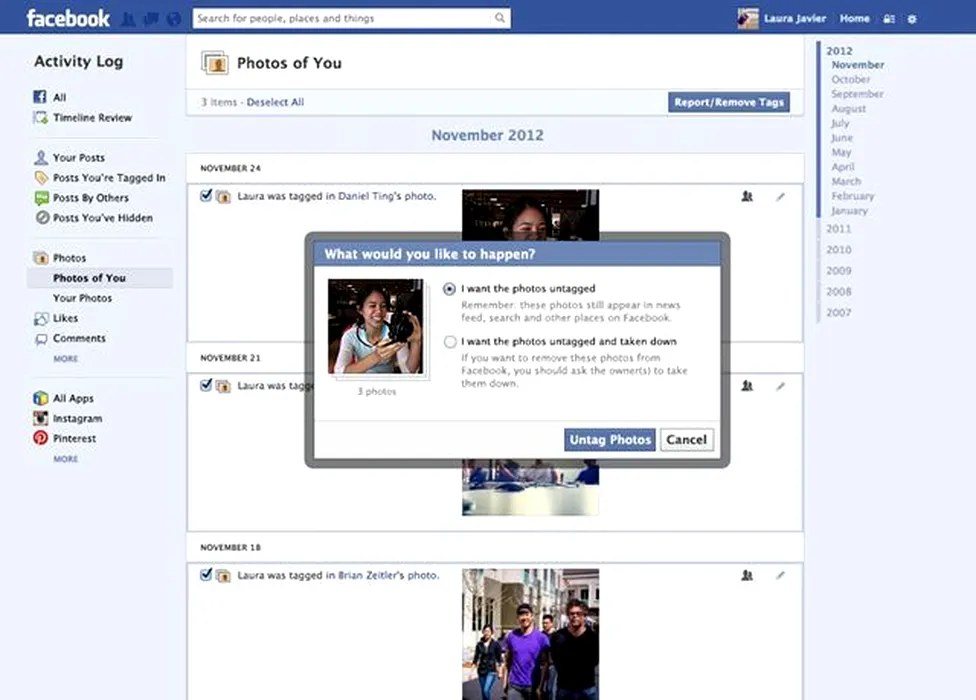
Task: Select 'I want the photos untagged' option
Action: (450, 289)
